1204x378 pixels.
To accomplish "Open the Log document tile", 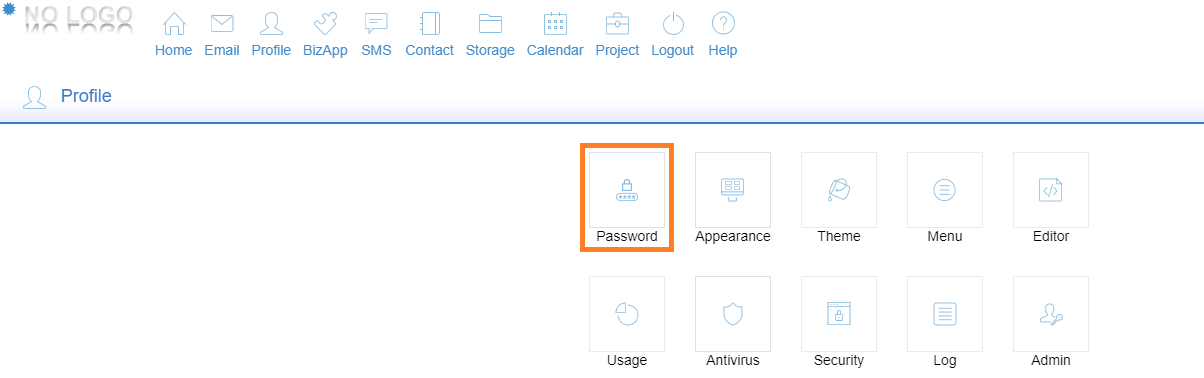I will coord(945,314).
